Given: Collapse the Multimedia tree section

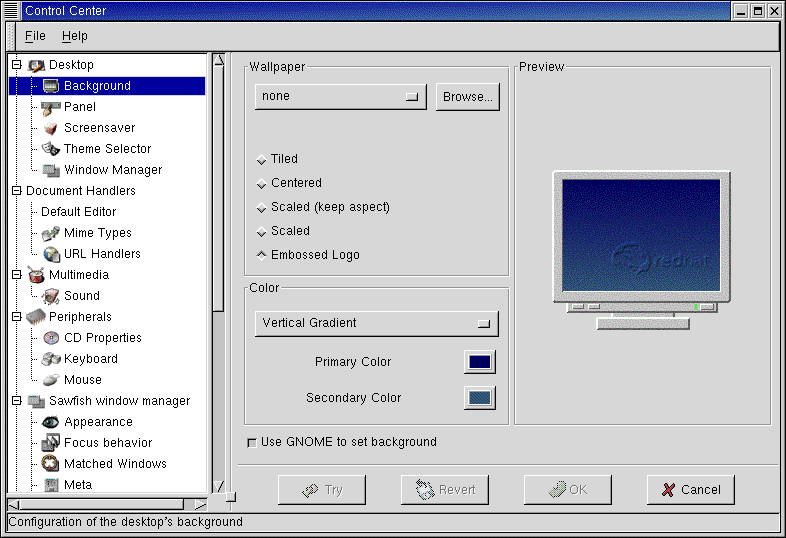Looking at the screenshot, I should click(x=16, y=275).
